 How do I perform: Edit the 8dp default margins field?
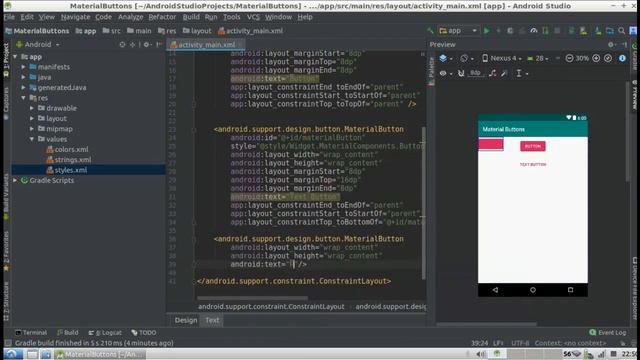(x=476, y=73)
